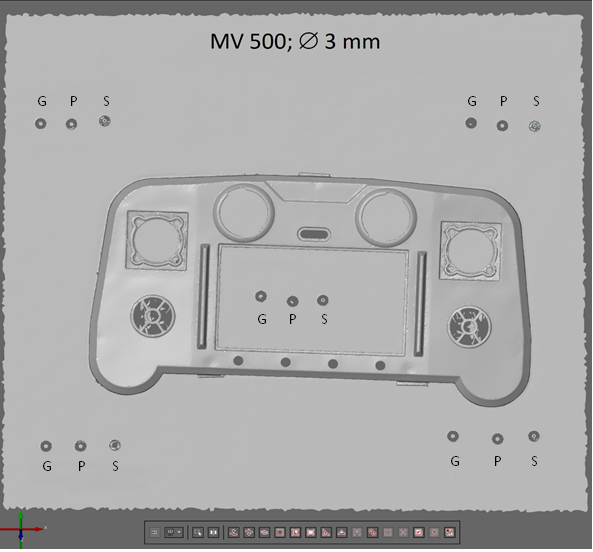Click the oval slot above the screen recess

click(x=314, y=235)
